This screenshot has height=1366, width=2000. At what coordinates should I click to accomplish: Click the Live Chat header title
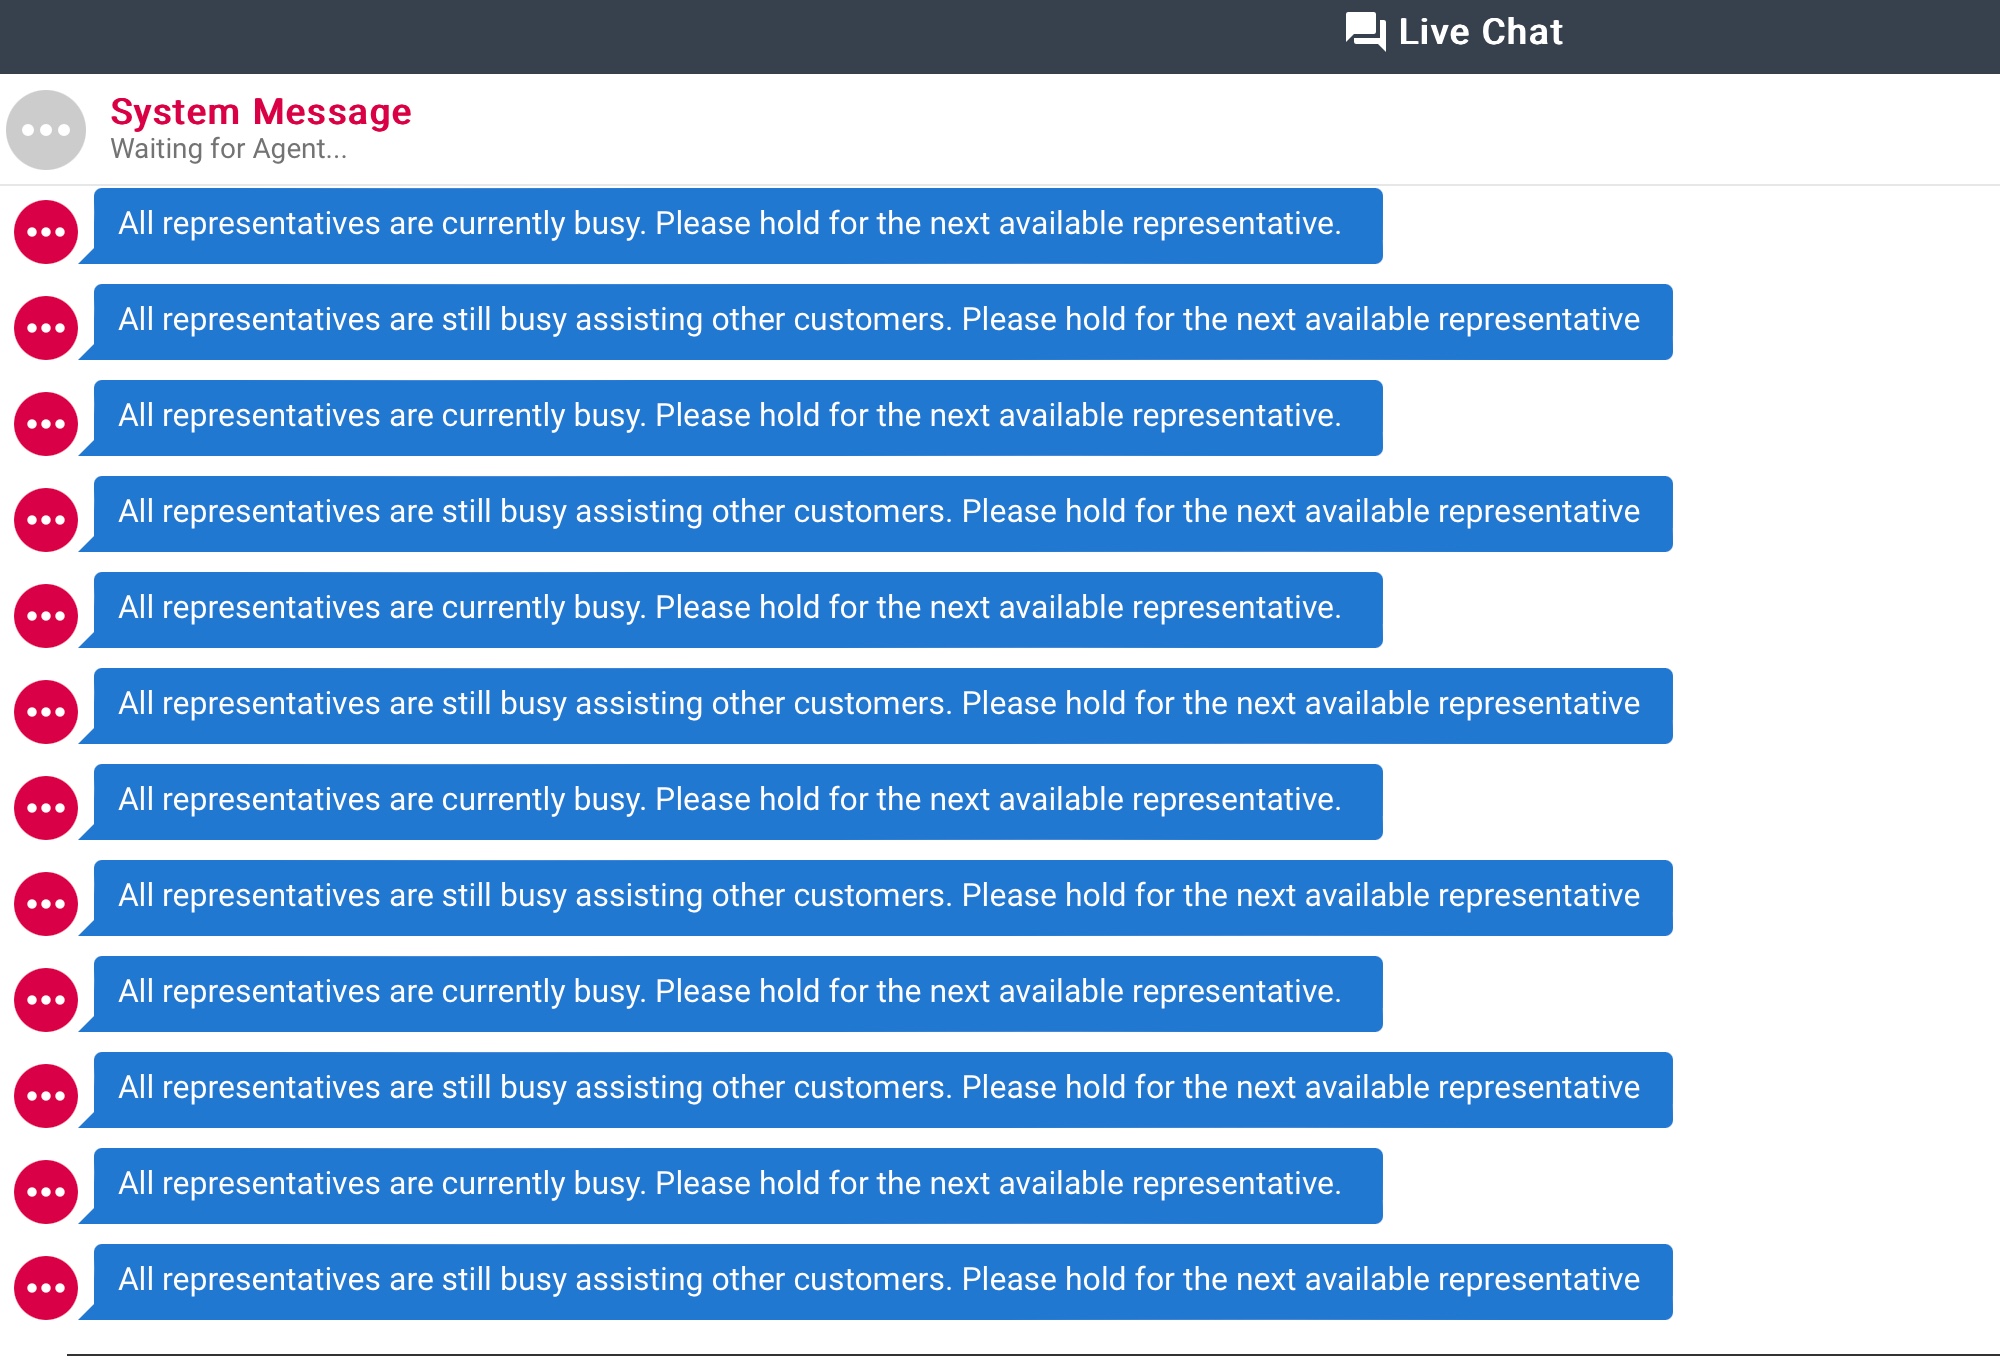(x=1480, y=32)
